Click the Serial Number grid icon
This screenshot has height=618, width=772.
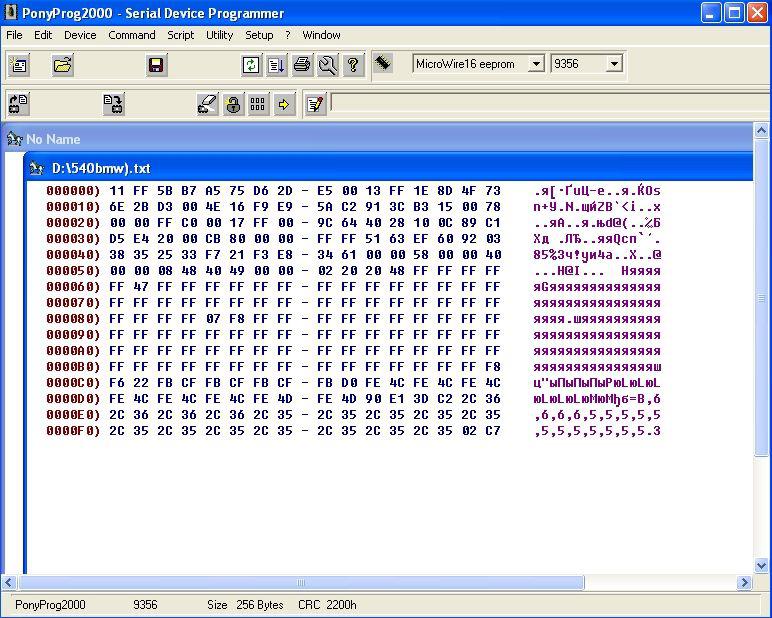(258, 104)
